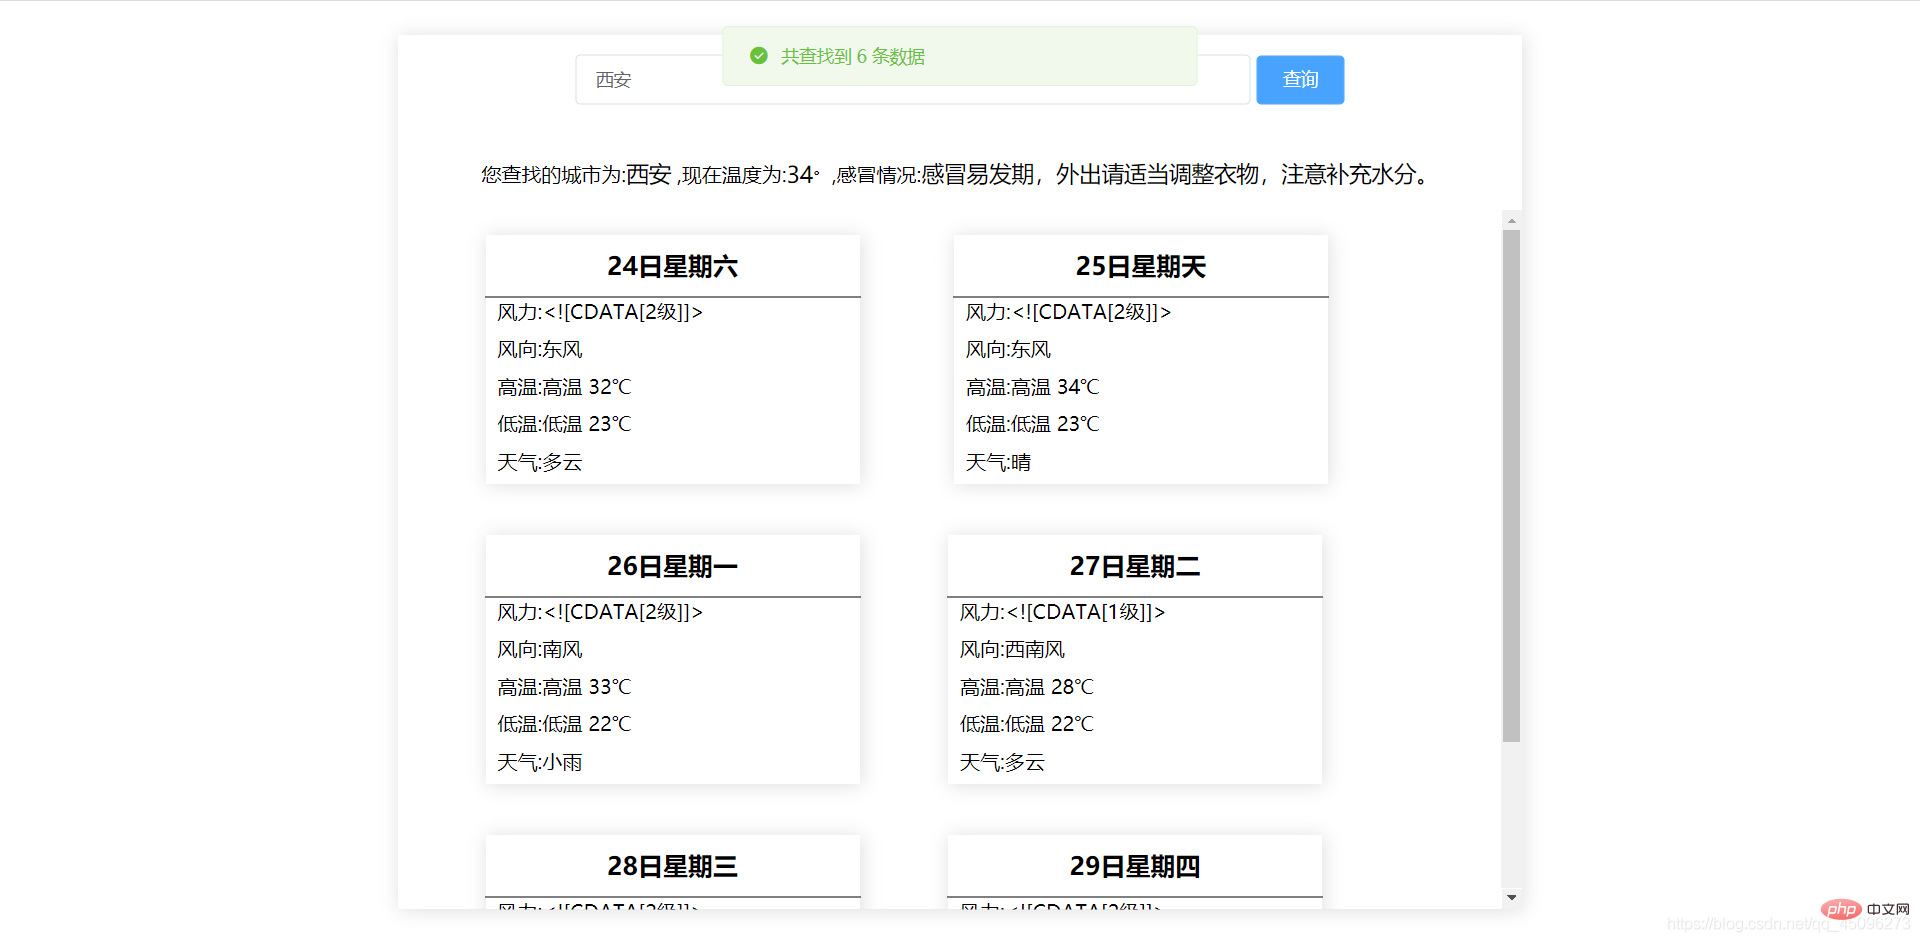
Task: Click 天气:晴 in the 25日 card
Action: click(998, 462)
